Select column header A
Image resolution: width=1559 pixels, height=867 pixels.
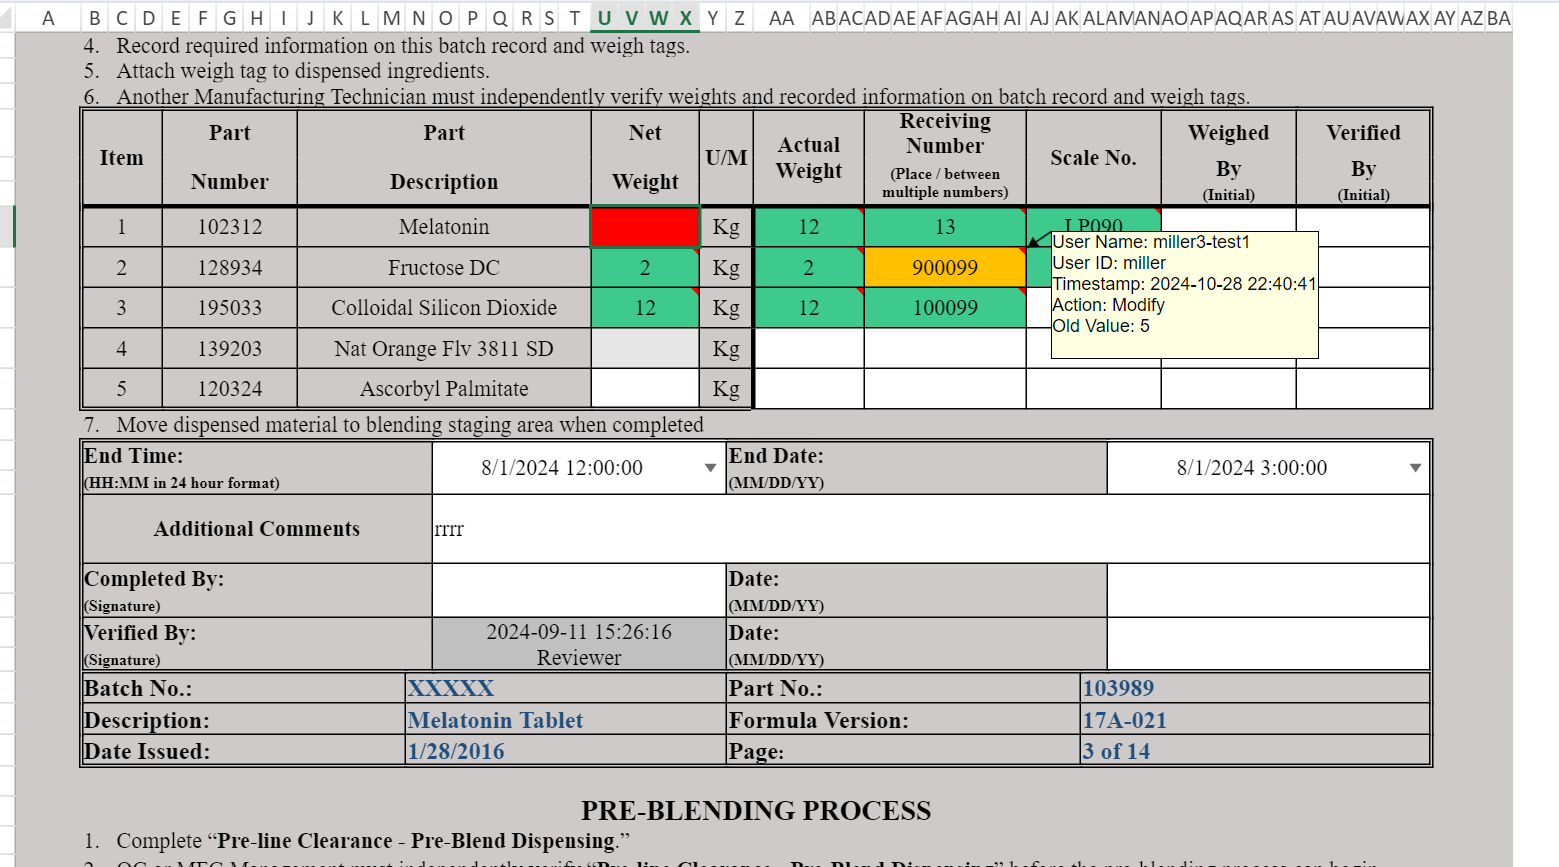tap(47, 18)
